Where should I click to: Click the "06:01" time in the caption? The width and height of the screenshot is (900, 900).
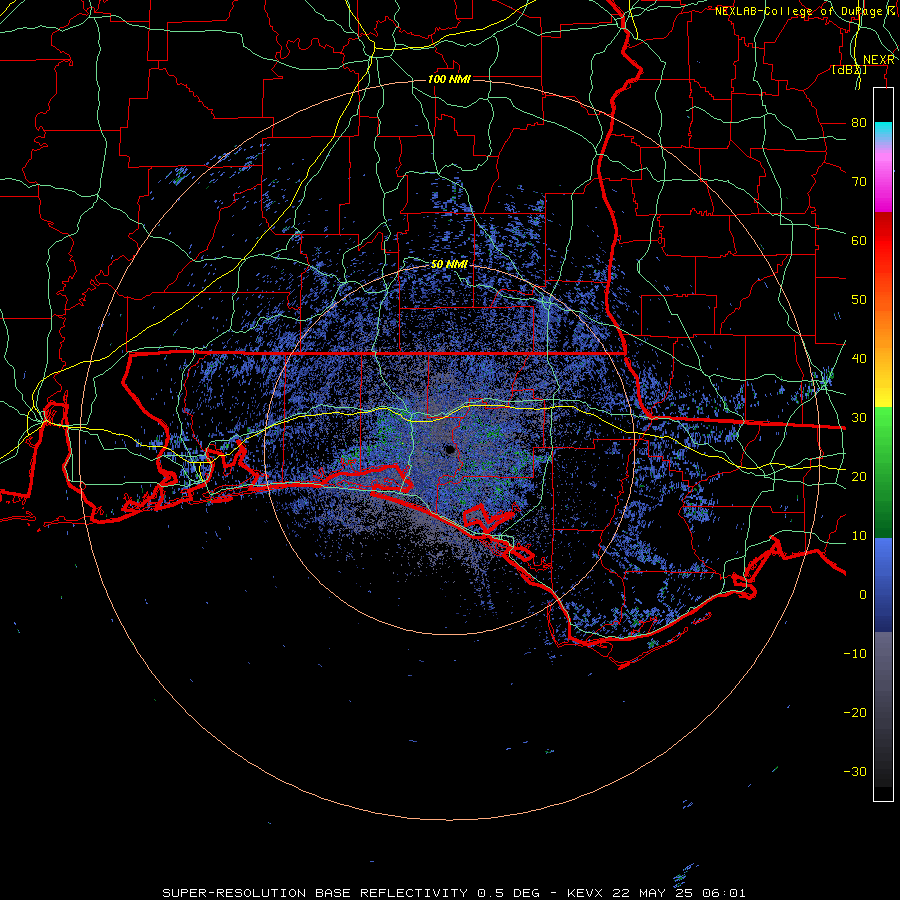(726, 893)
